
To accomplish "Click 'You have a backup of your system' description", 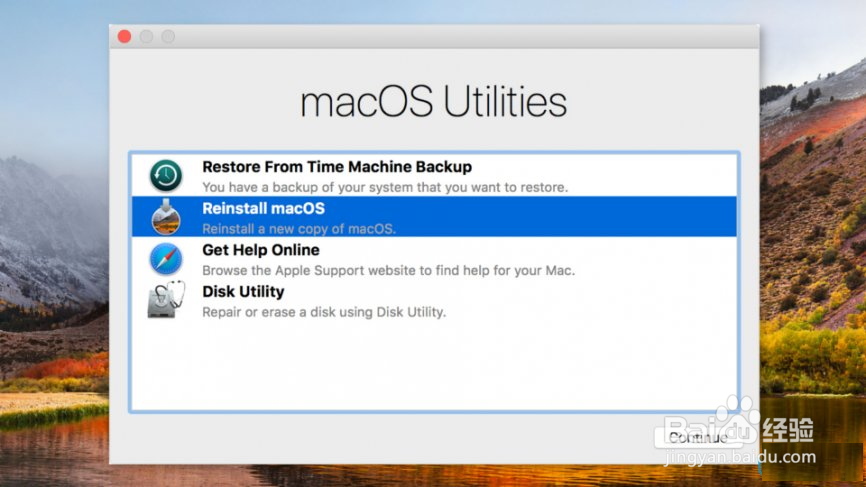I will [x=385, y=187].
